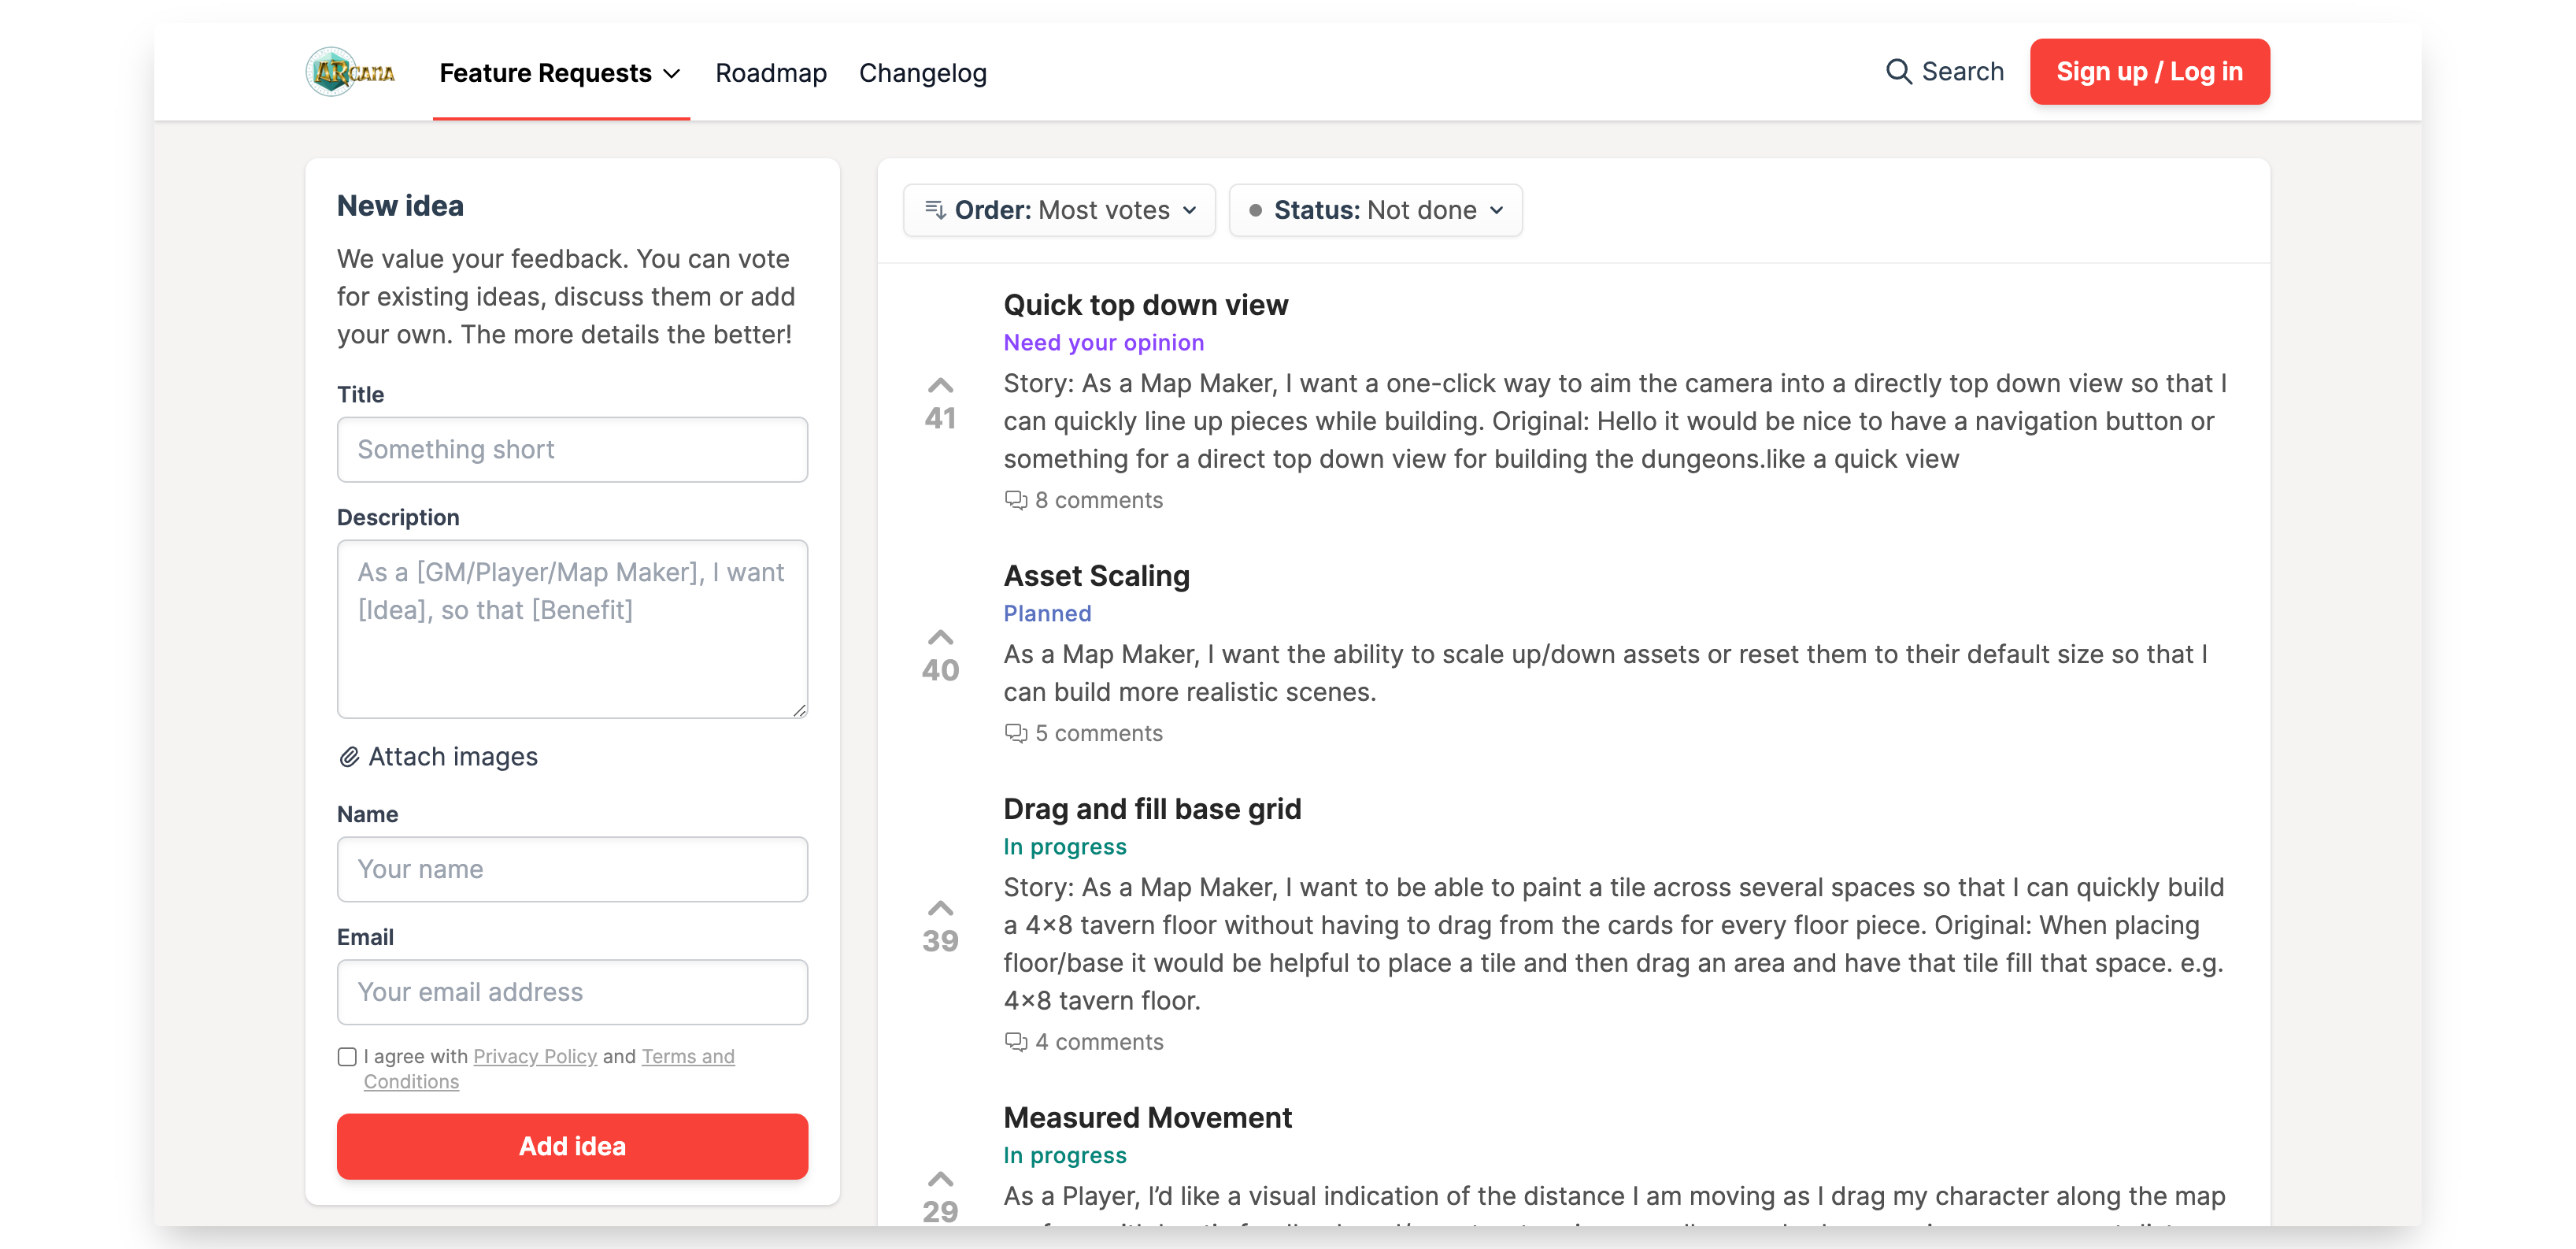Click the 40 vote count
2576x1249 pixels.
pos(940,670)
